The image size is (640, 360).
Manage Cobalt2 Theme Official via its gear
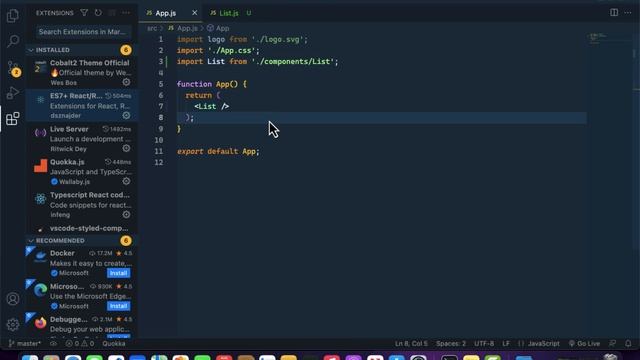pos(127,82)
